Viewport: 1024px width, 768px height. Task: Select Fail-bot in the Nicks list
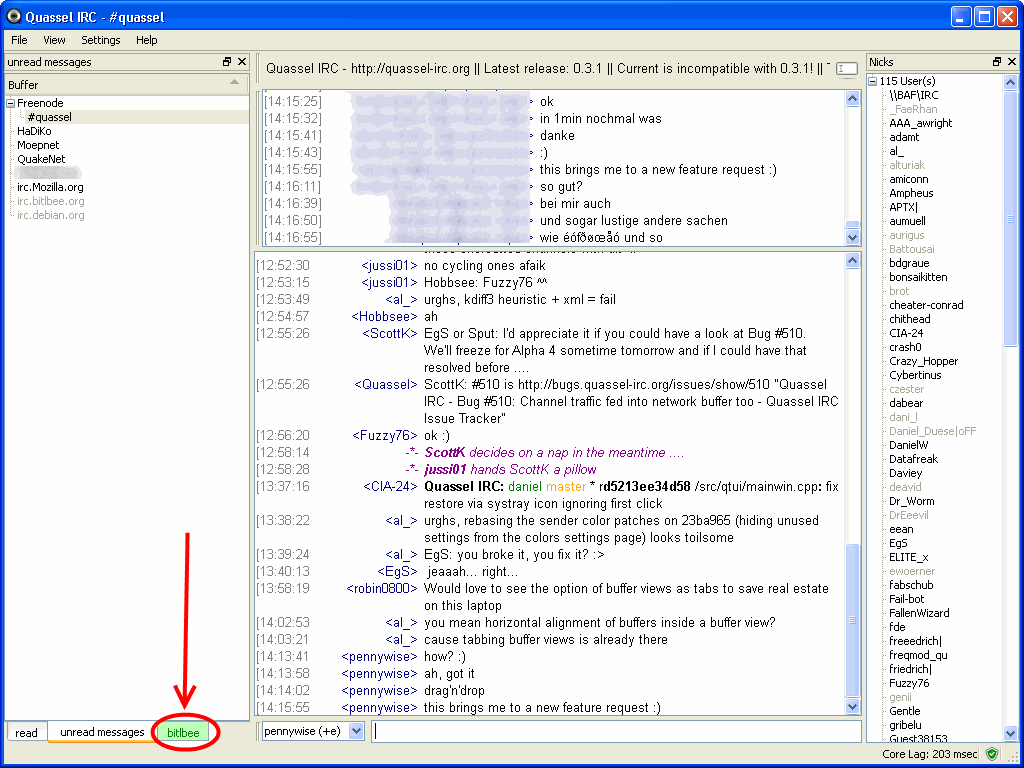[906, 599]
